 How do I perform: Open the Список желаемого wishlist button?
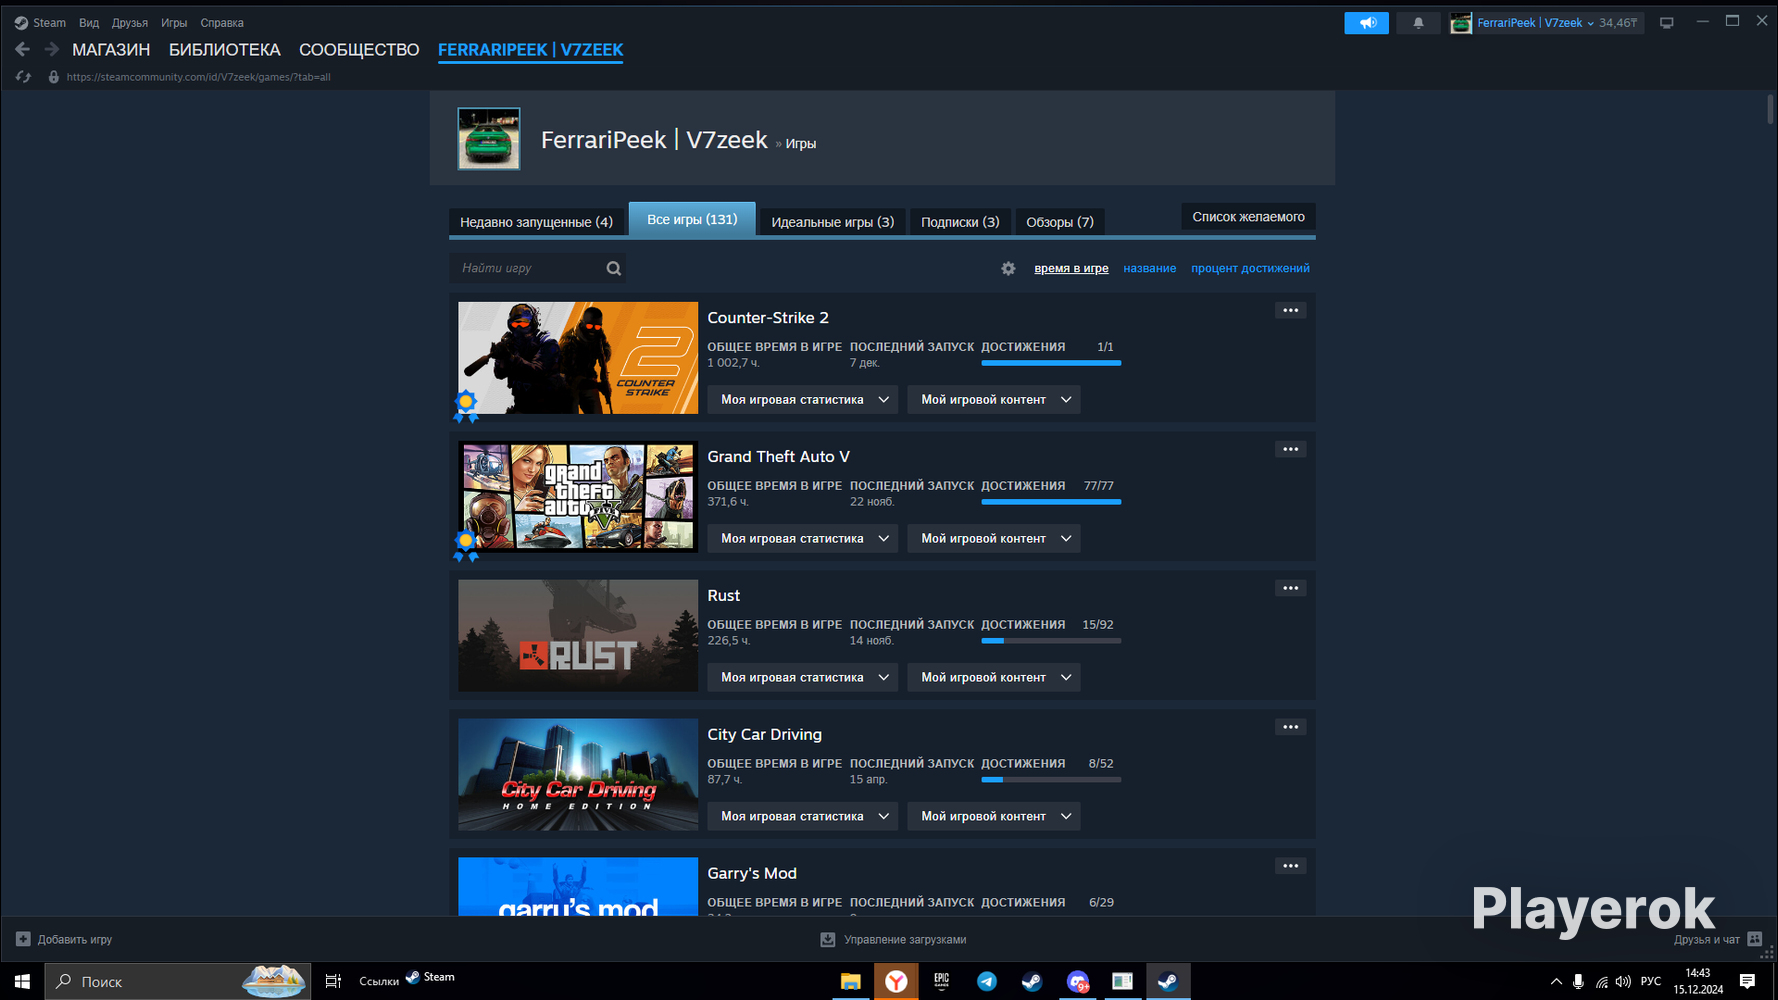[1248, 217]
